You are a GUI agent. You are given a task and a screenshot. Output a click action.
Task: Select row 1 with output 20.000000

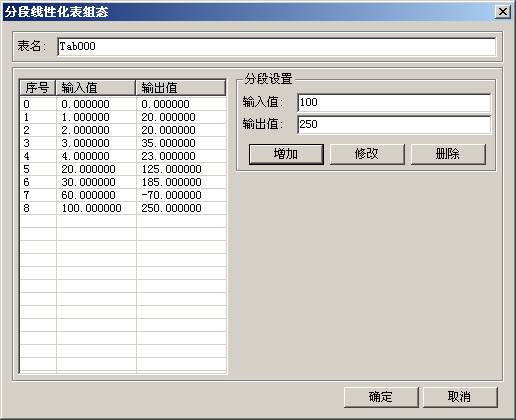tap(123, 117)
